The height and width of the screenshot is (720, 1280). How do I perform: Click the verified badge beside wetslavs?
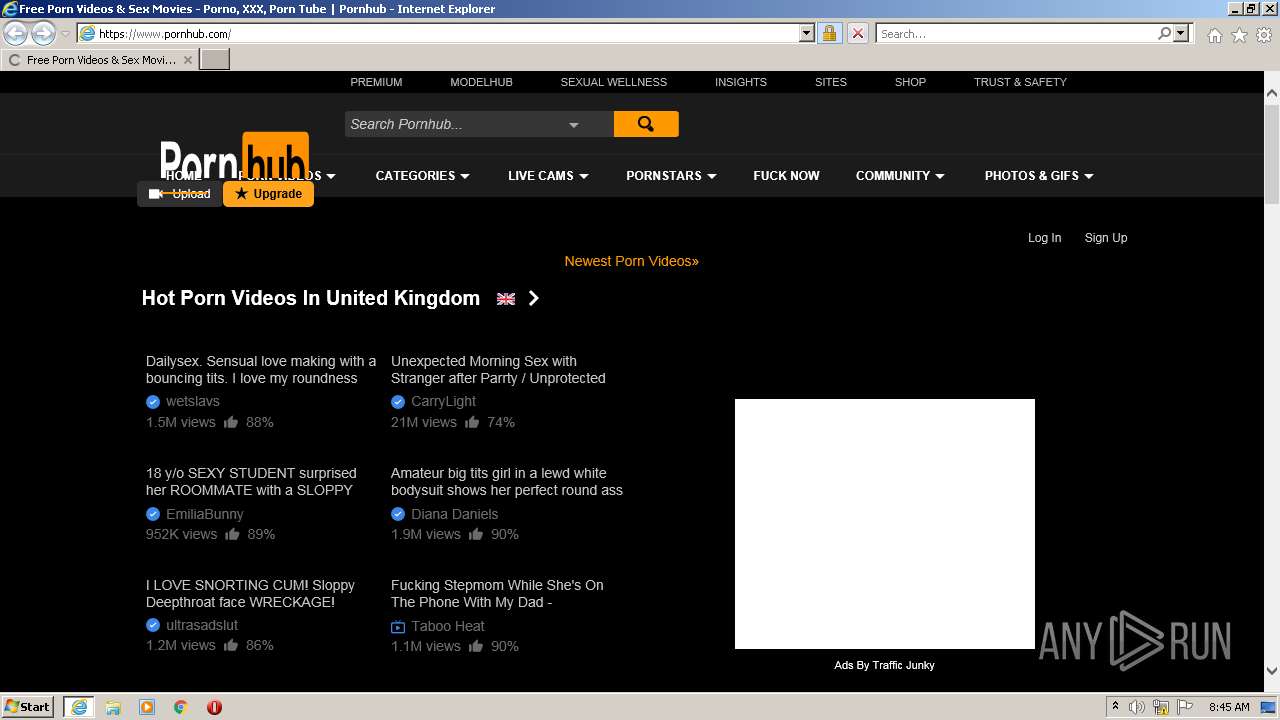coord(153,402)
